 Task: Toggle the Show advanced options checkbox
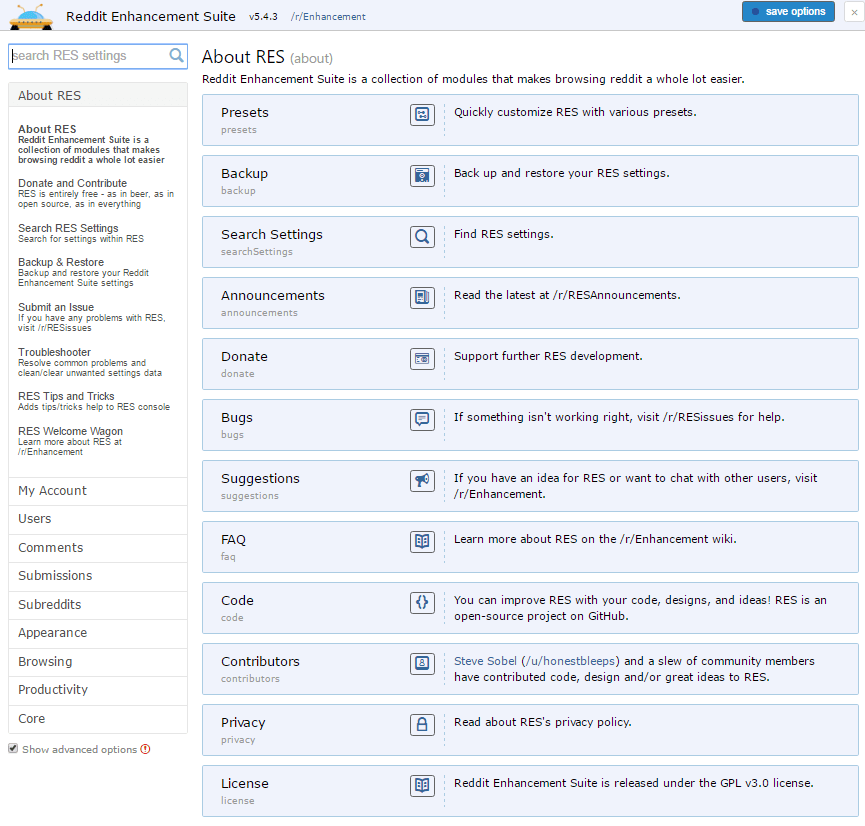(x=12, y=747)
